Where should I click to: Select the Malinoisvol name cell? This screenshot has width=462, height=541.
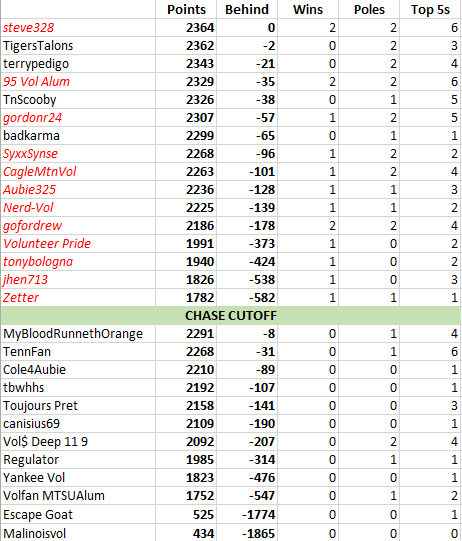click(x=78, y=533)
